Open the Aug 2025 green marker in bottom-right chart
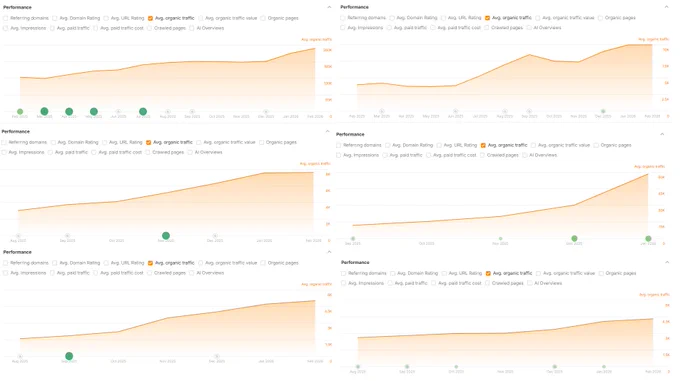Image resolution: width=680 pixels, height=381 pixels. pyautogui.click(x=358, y=367)
